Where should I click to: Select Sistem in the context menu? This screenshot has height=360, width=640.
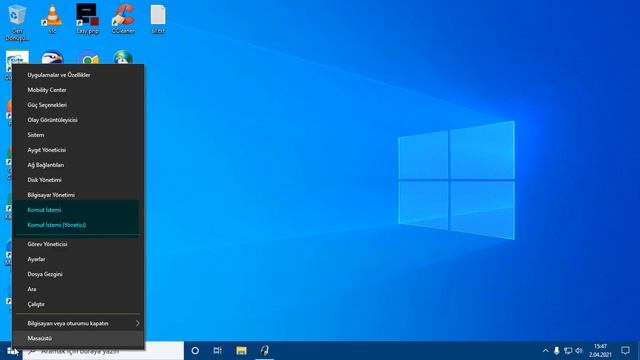pos(78,135)
